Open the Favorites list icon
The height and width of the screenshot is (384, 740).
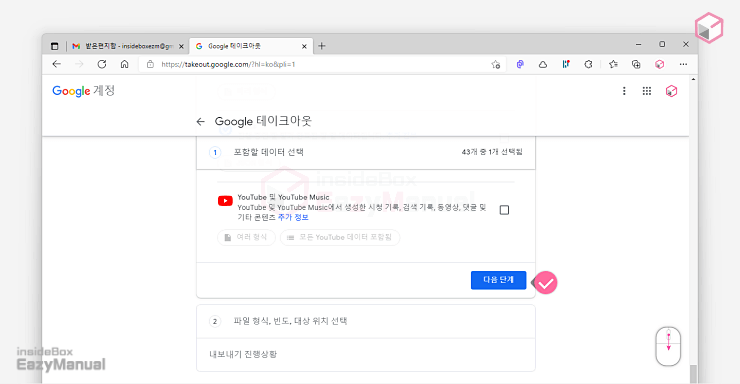tap(613, 64)
